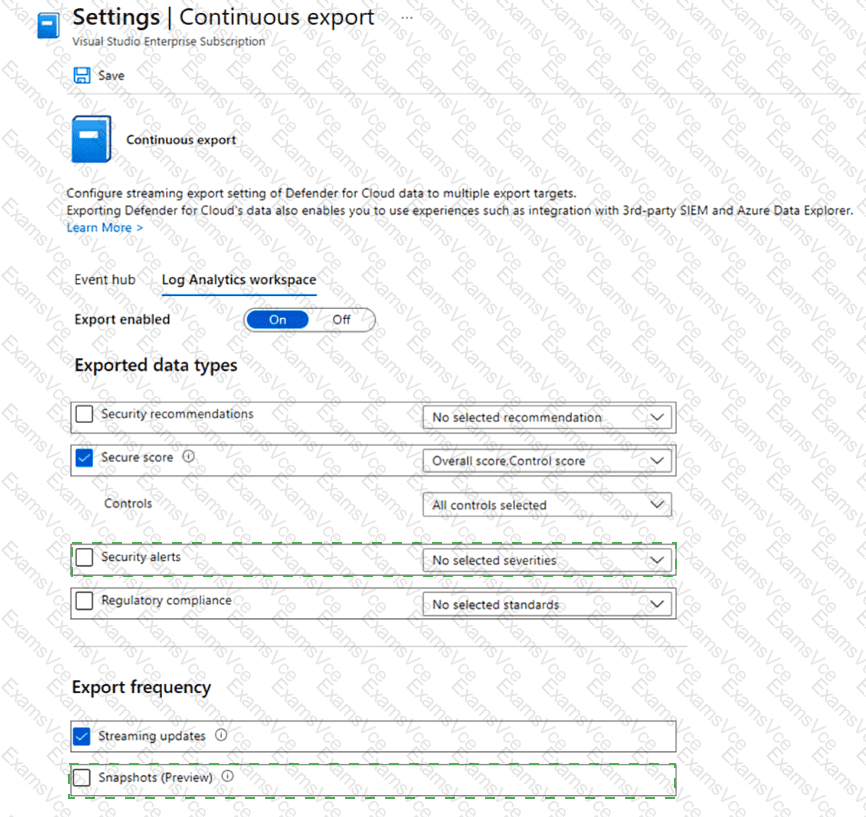Click the Save disk icon
The height and width of the screenshot is (817, 866).
[82, 76]
